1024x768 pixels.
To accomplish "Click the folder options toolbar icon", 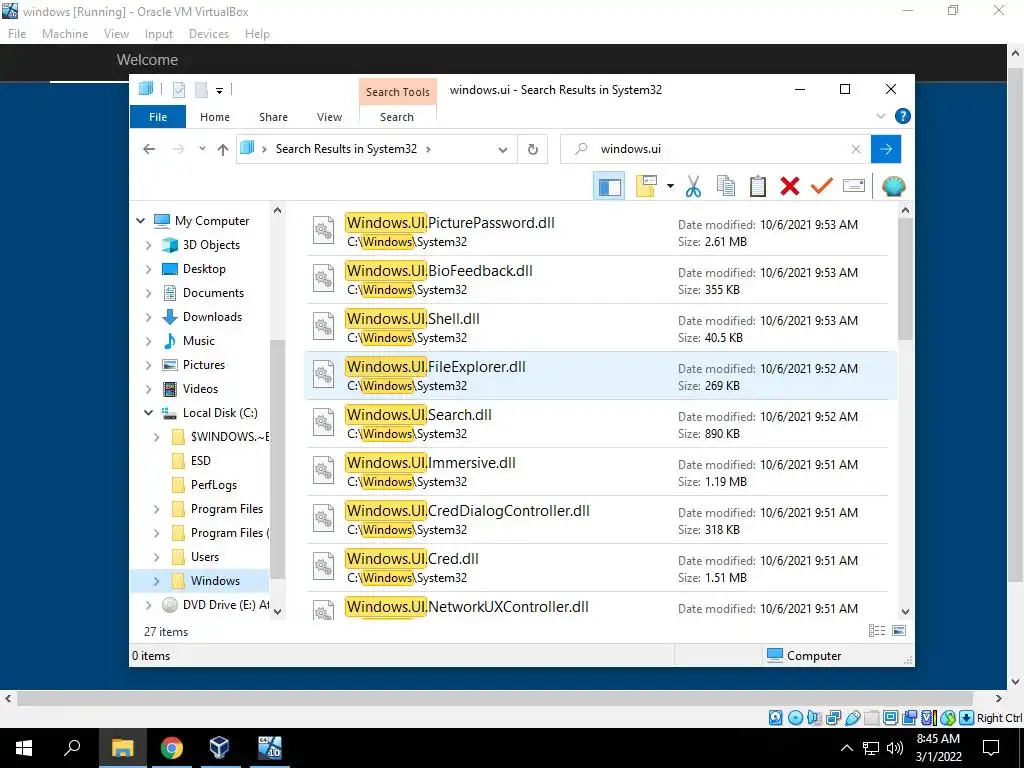I will pyautogui.click(x=647, y=187).
